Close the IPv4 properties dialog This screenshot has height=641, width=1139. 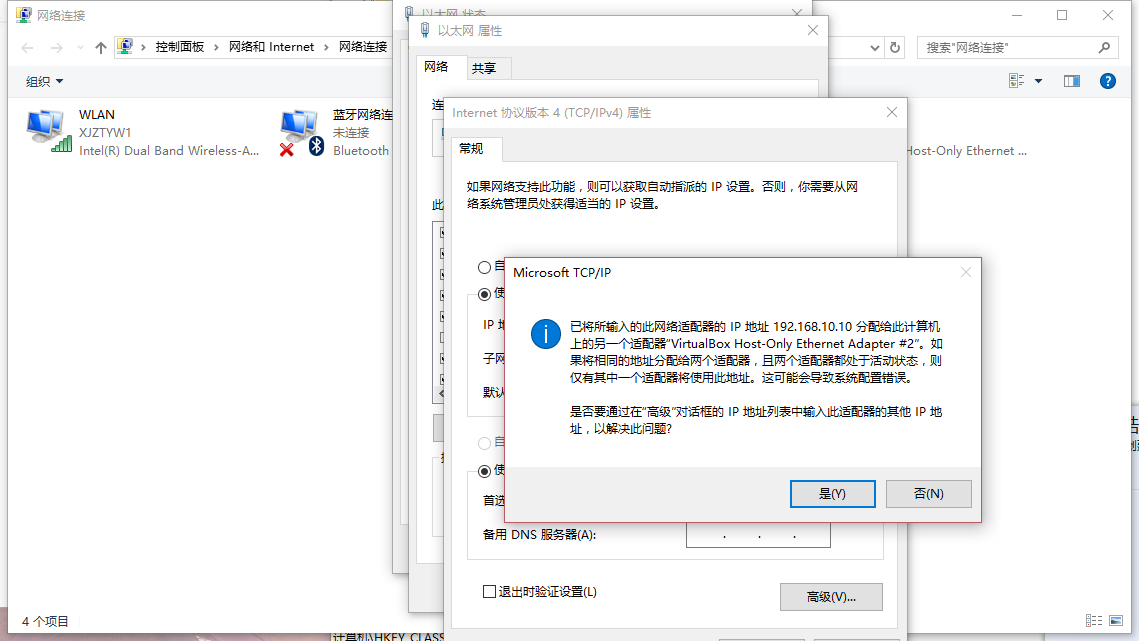click(x=891, y=112)
